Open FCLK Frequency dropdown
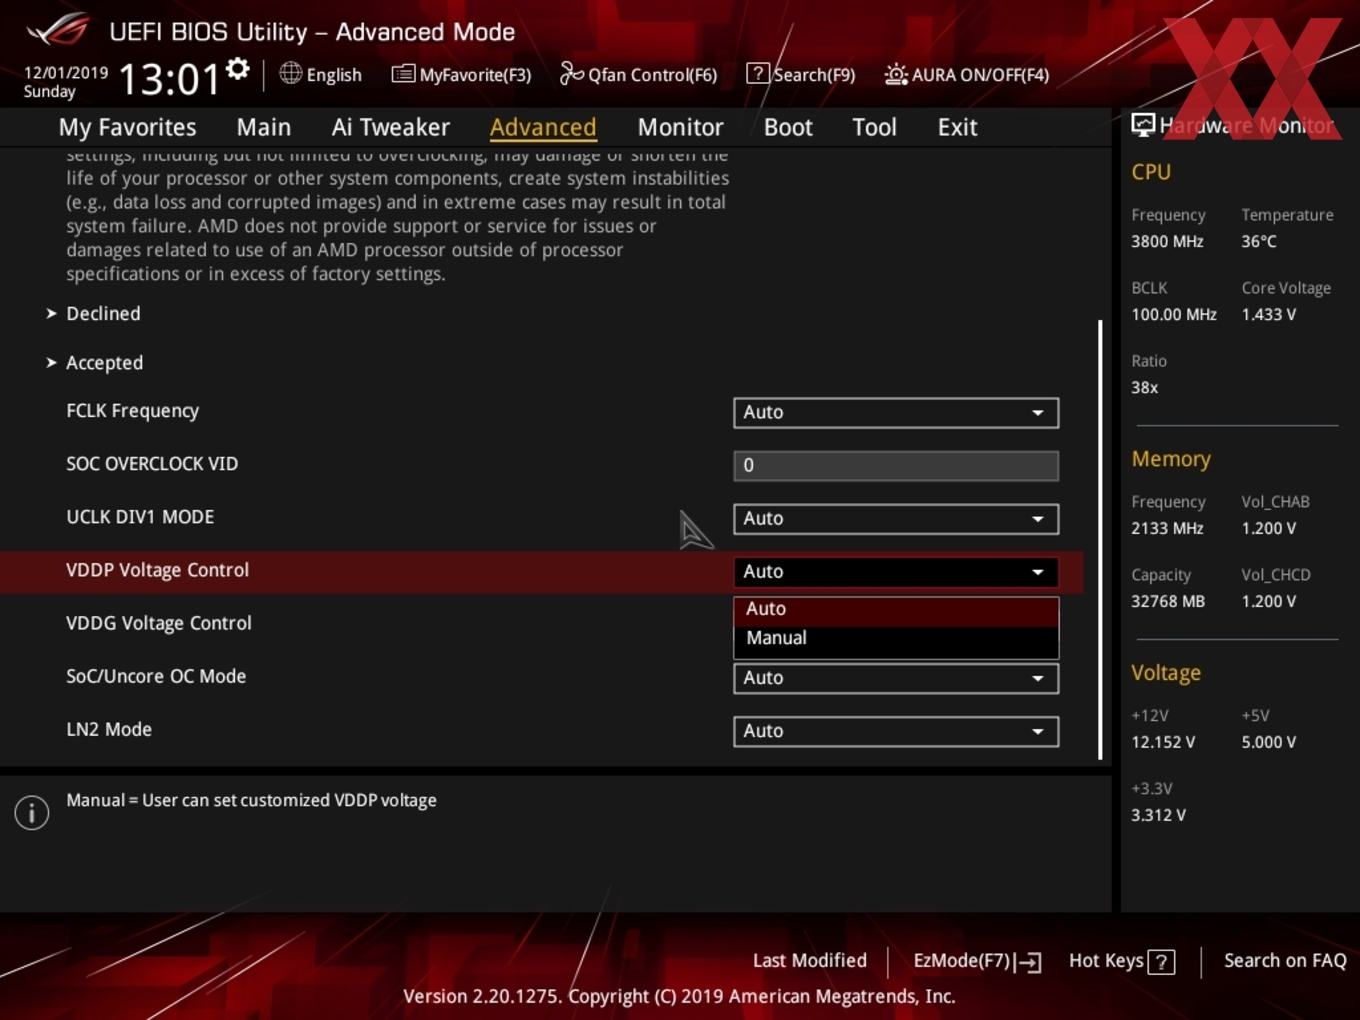 tap(896, 412)
